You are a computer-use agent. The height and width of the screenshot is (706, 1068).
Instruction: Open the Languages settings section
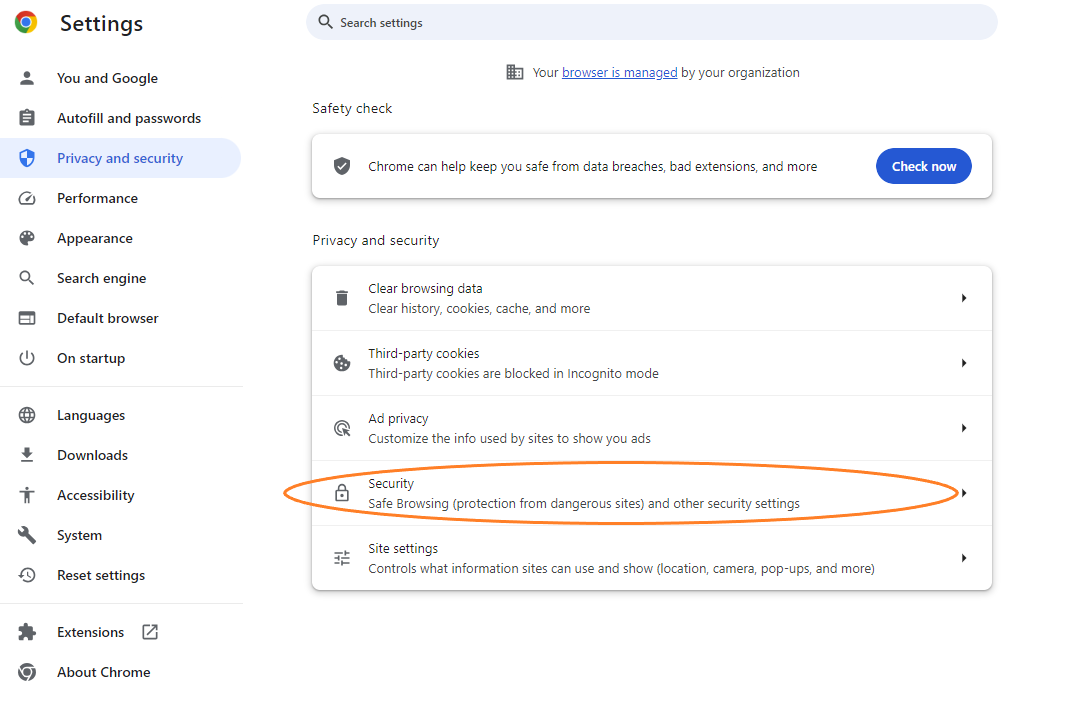point(91,415)
